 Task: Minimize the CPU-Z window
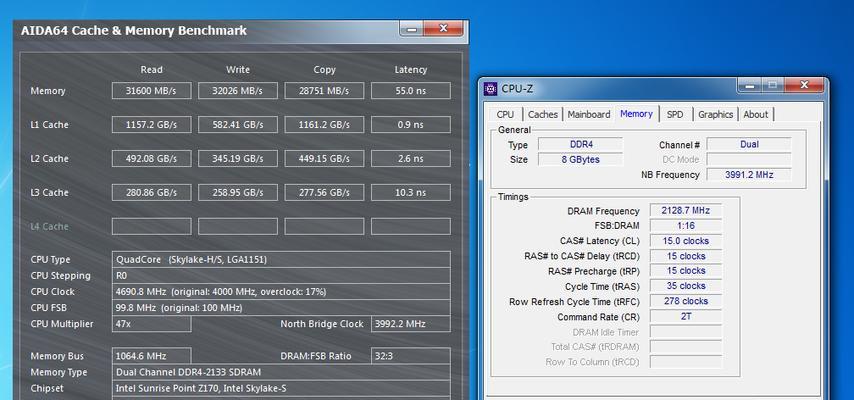[749, 86]
